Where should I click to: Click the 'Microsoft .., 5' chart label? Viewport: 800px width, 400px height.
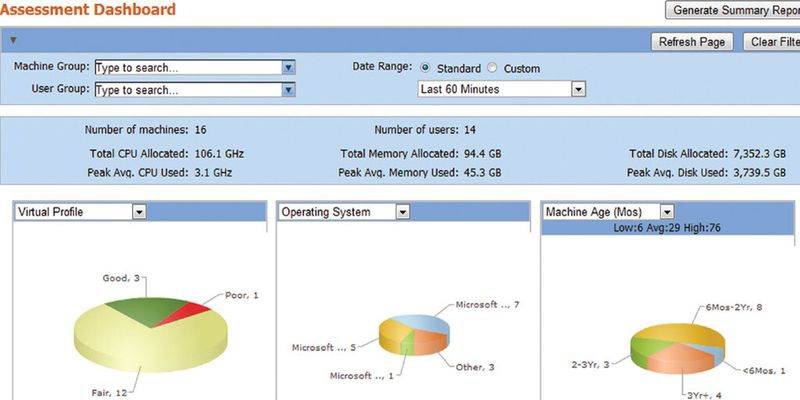pos(323,347)
